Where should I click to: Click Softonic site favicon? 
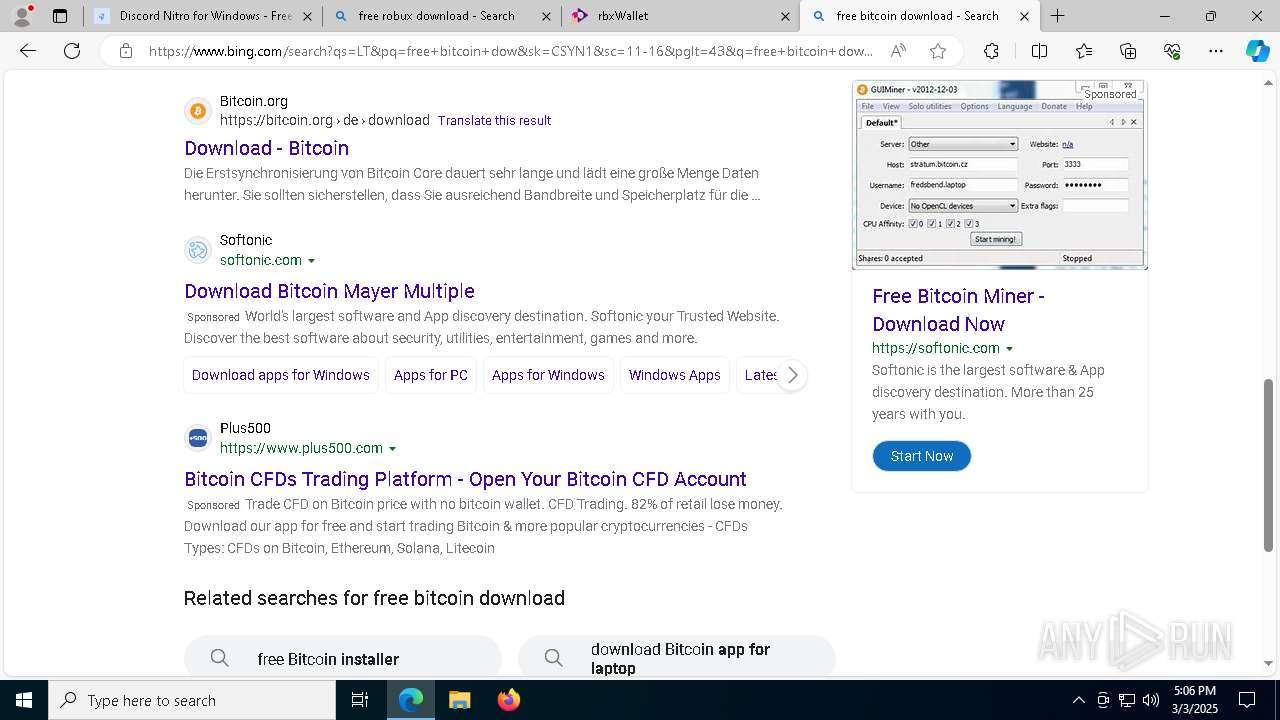click(x=198, y=250)
